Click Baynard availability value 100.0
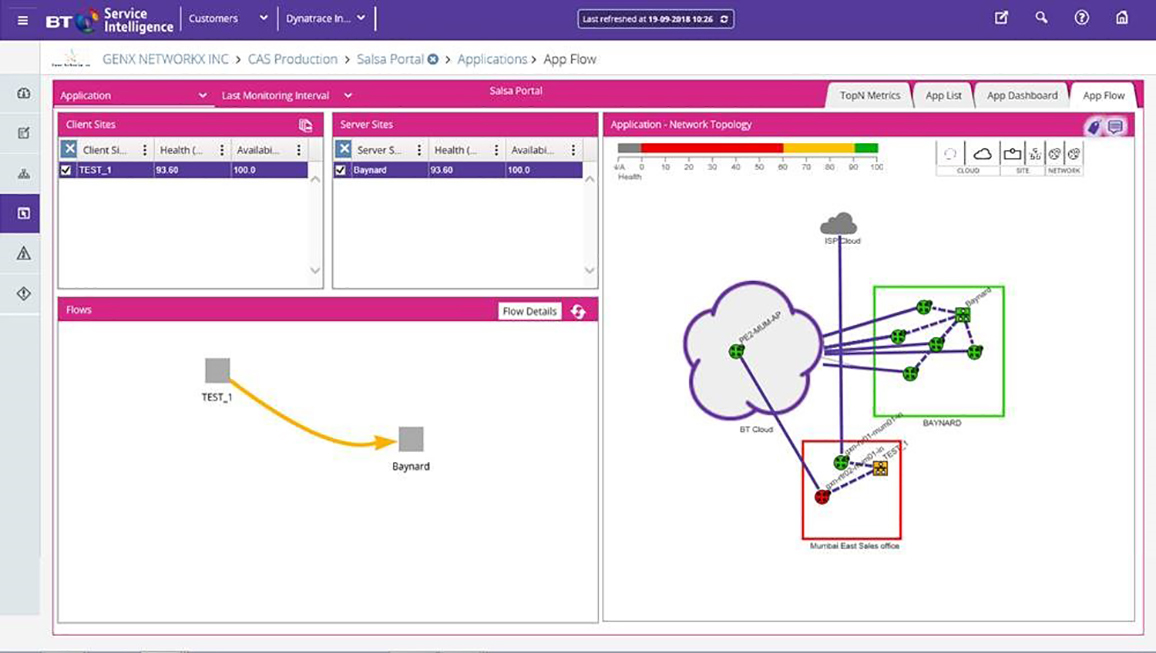Viewport: 1156px width, 653px height. point(518,170)
